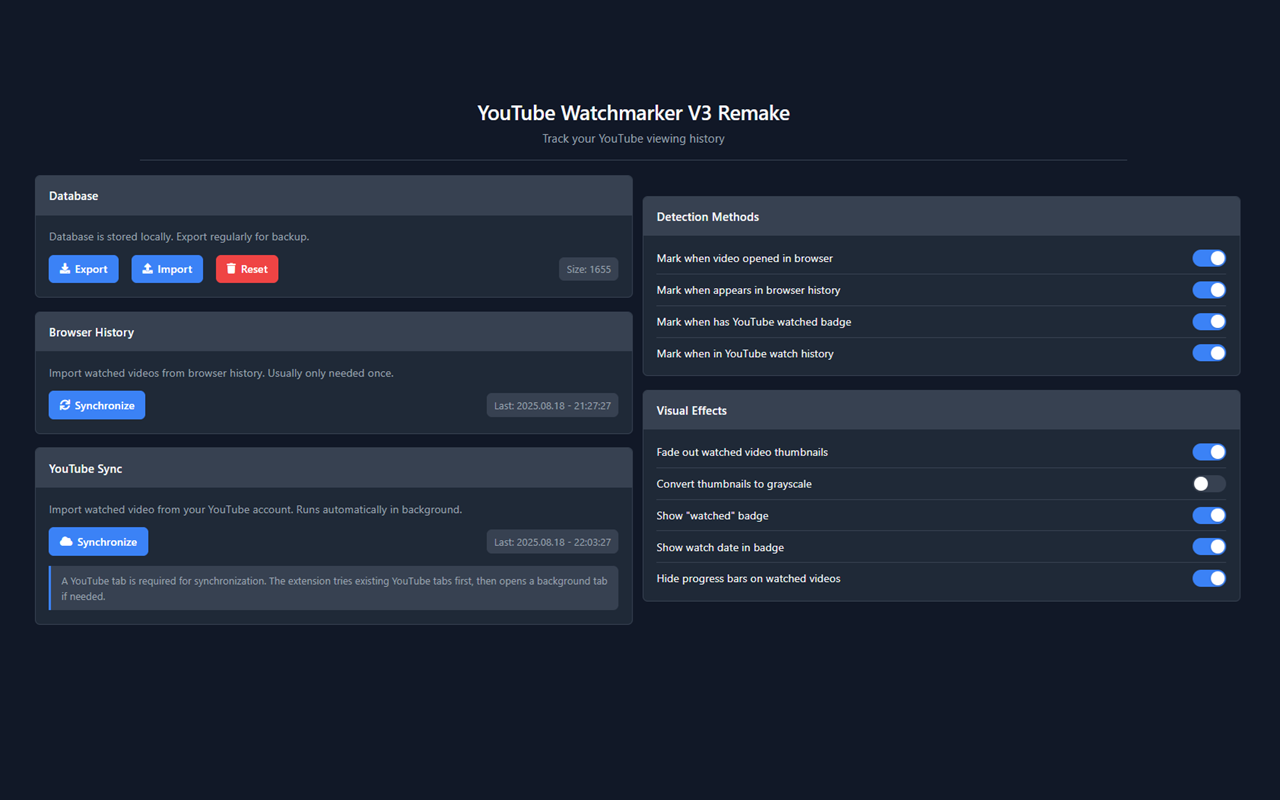The image size is (1280, 800).
Task: Toggle the 'Show "watched" badge' switch
Action: pyautogui.click(x=1209, y=515)
